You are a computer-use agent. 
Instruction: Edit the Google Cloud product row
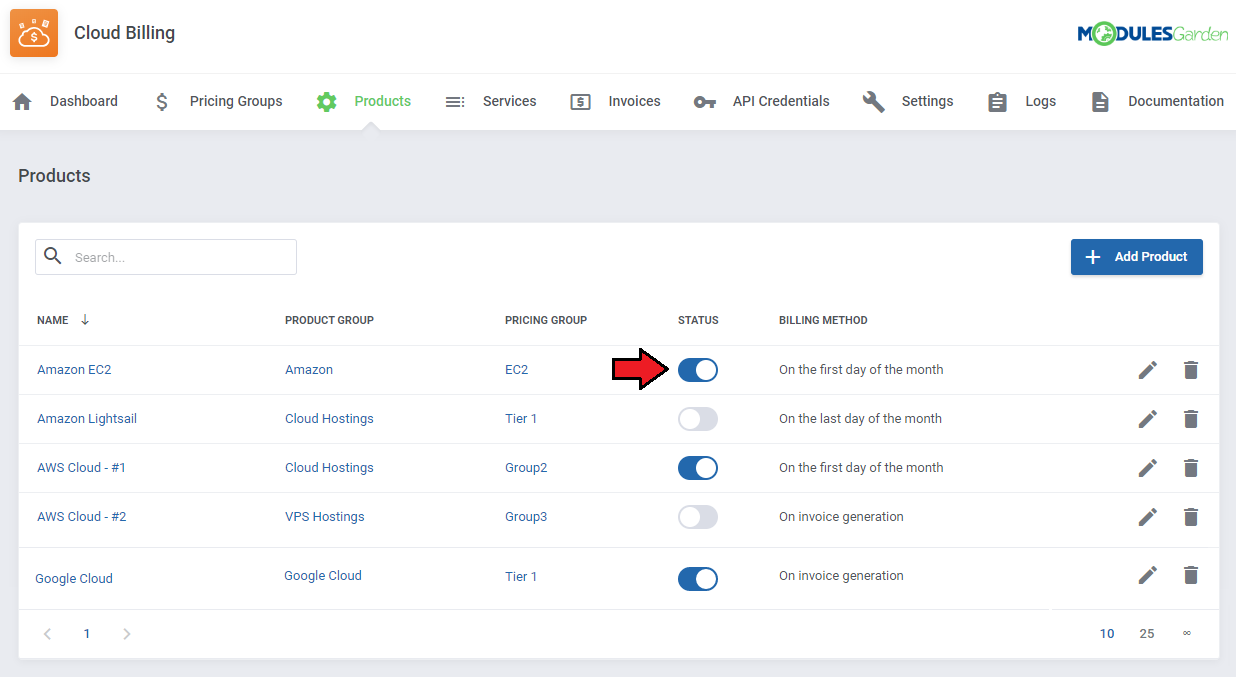pos(1147,575)
